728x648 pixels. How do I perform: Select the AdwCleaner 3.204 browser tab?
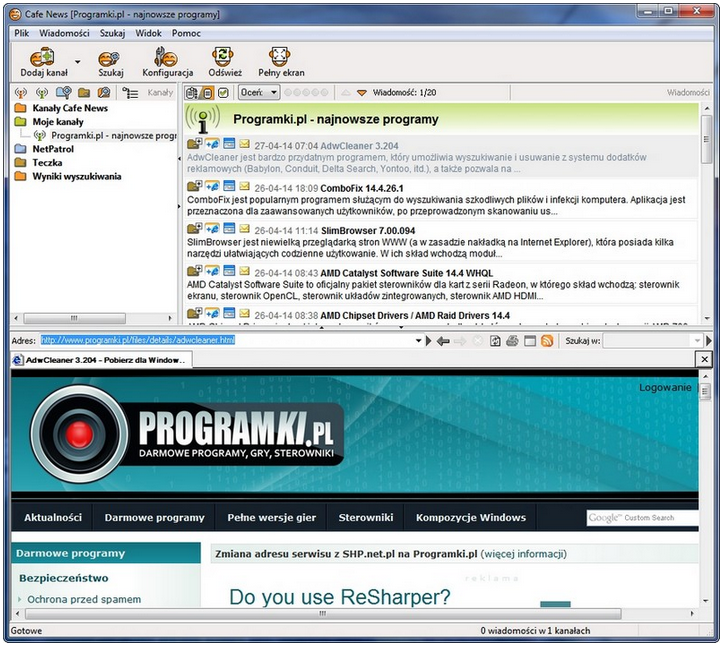pos(101,360)
